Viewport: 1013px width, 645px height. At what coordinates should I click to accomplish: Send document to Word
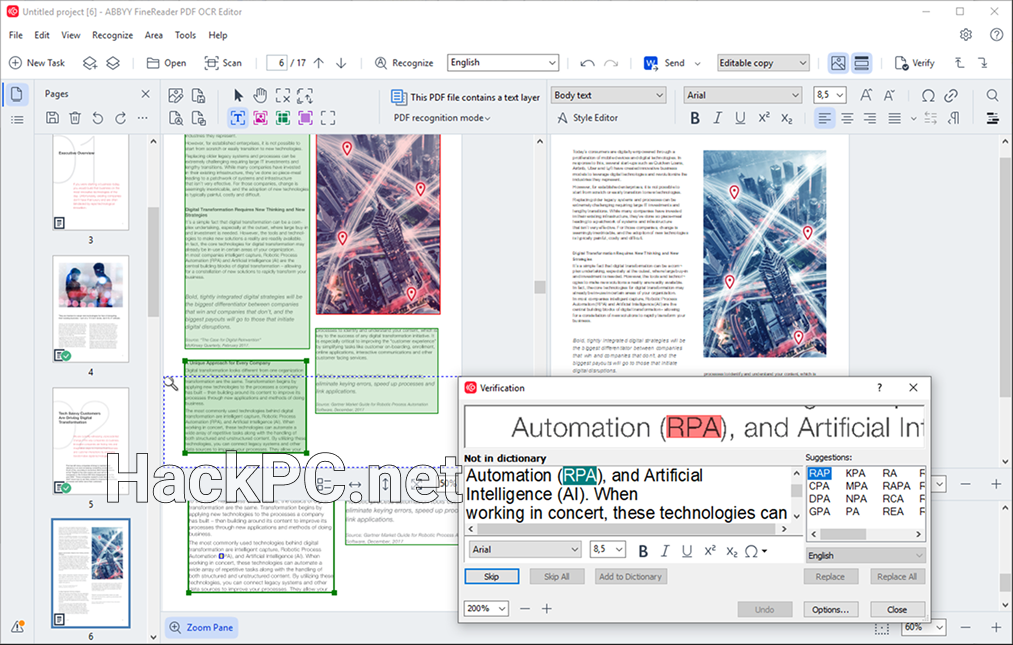664,63
